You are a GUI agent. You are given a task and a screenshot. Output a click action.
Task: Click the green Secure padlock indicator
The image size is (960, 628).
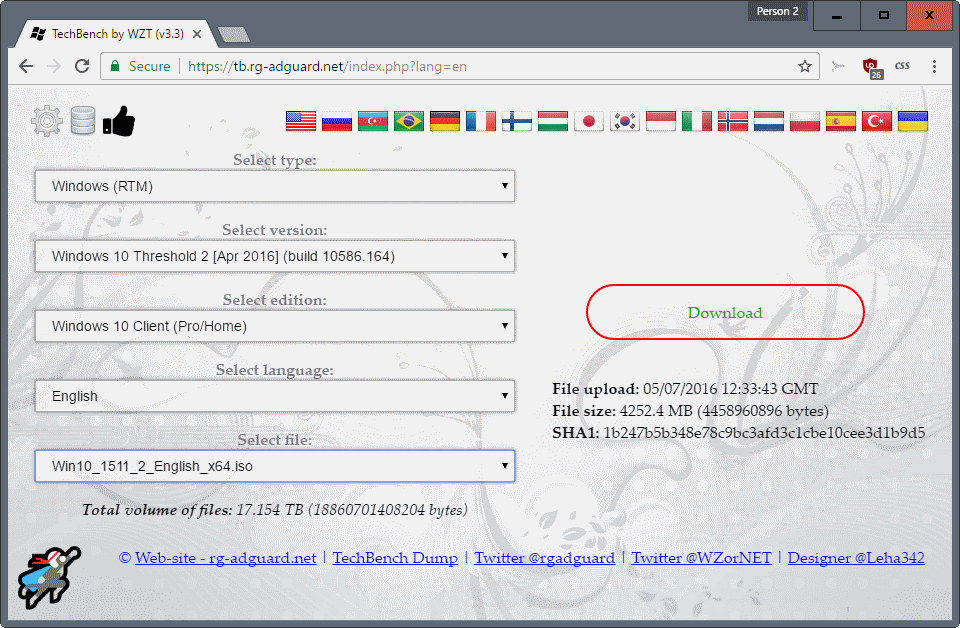[x=140, y=66]
